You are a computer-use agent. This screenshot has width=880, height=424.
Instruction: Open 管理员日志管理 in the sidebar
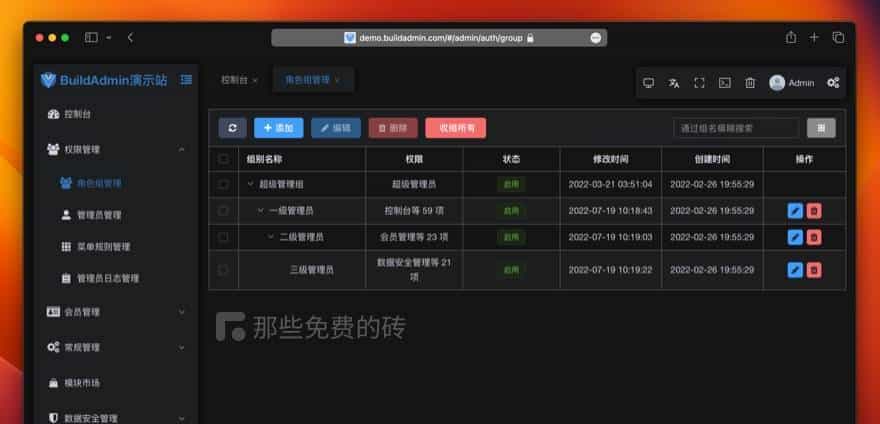116,278
